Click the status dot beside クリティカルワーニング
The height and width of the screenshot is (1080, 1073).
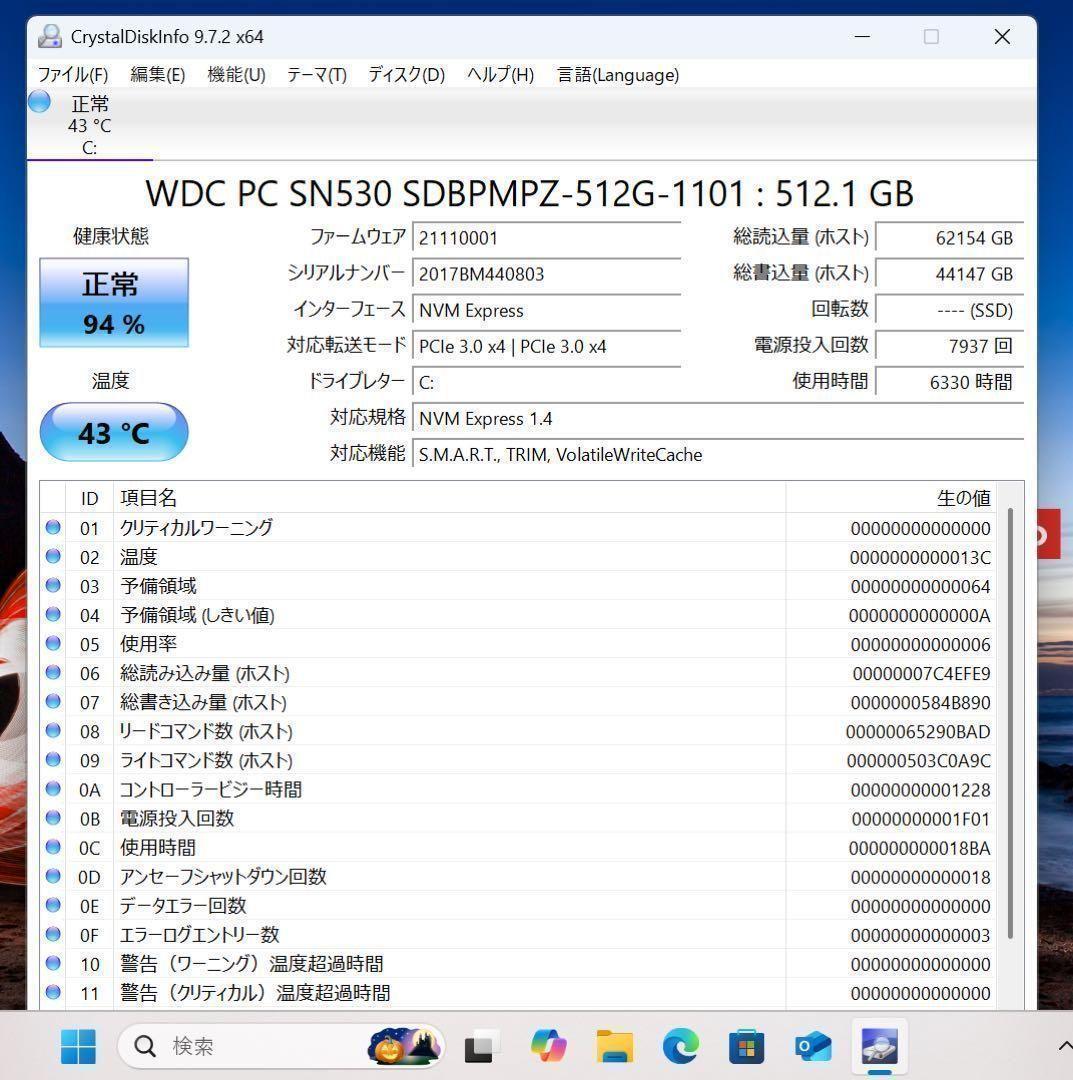pyautogui.click(x=53, y=528)
